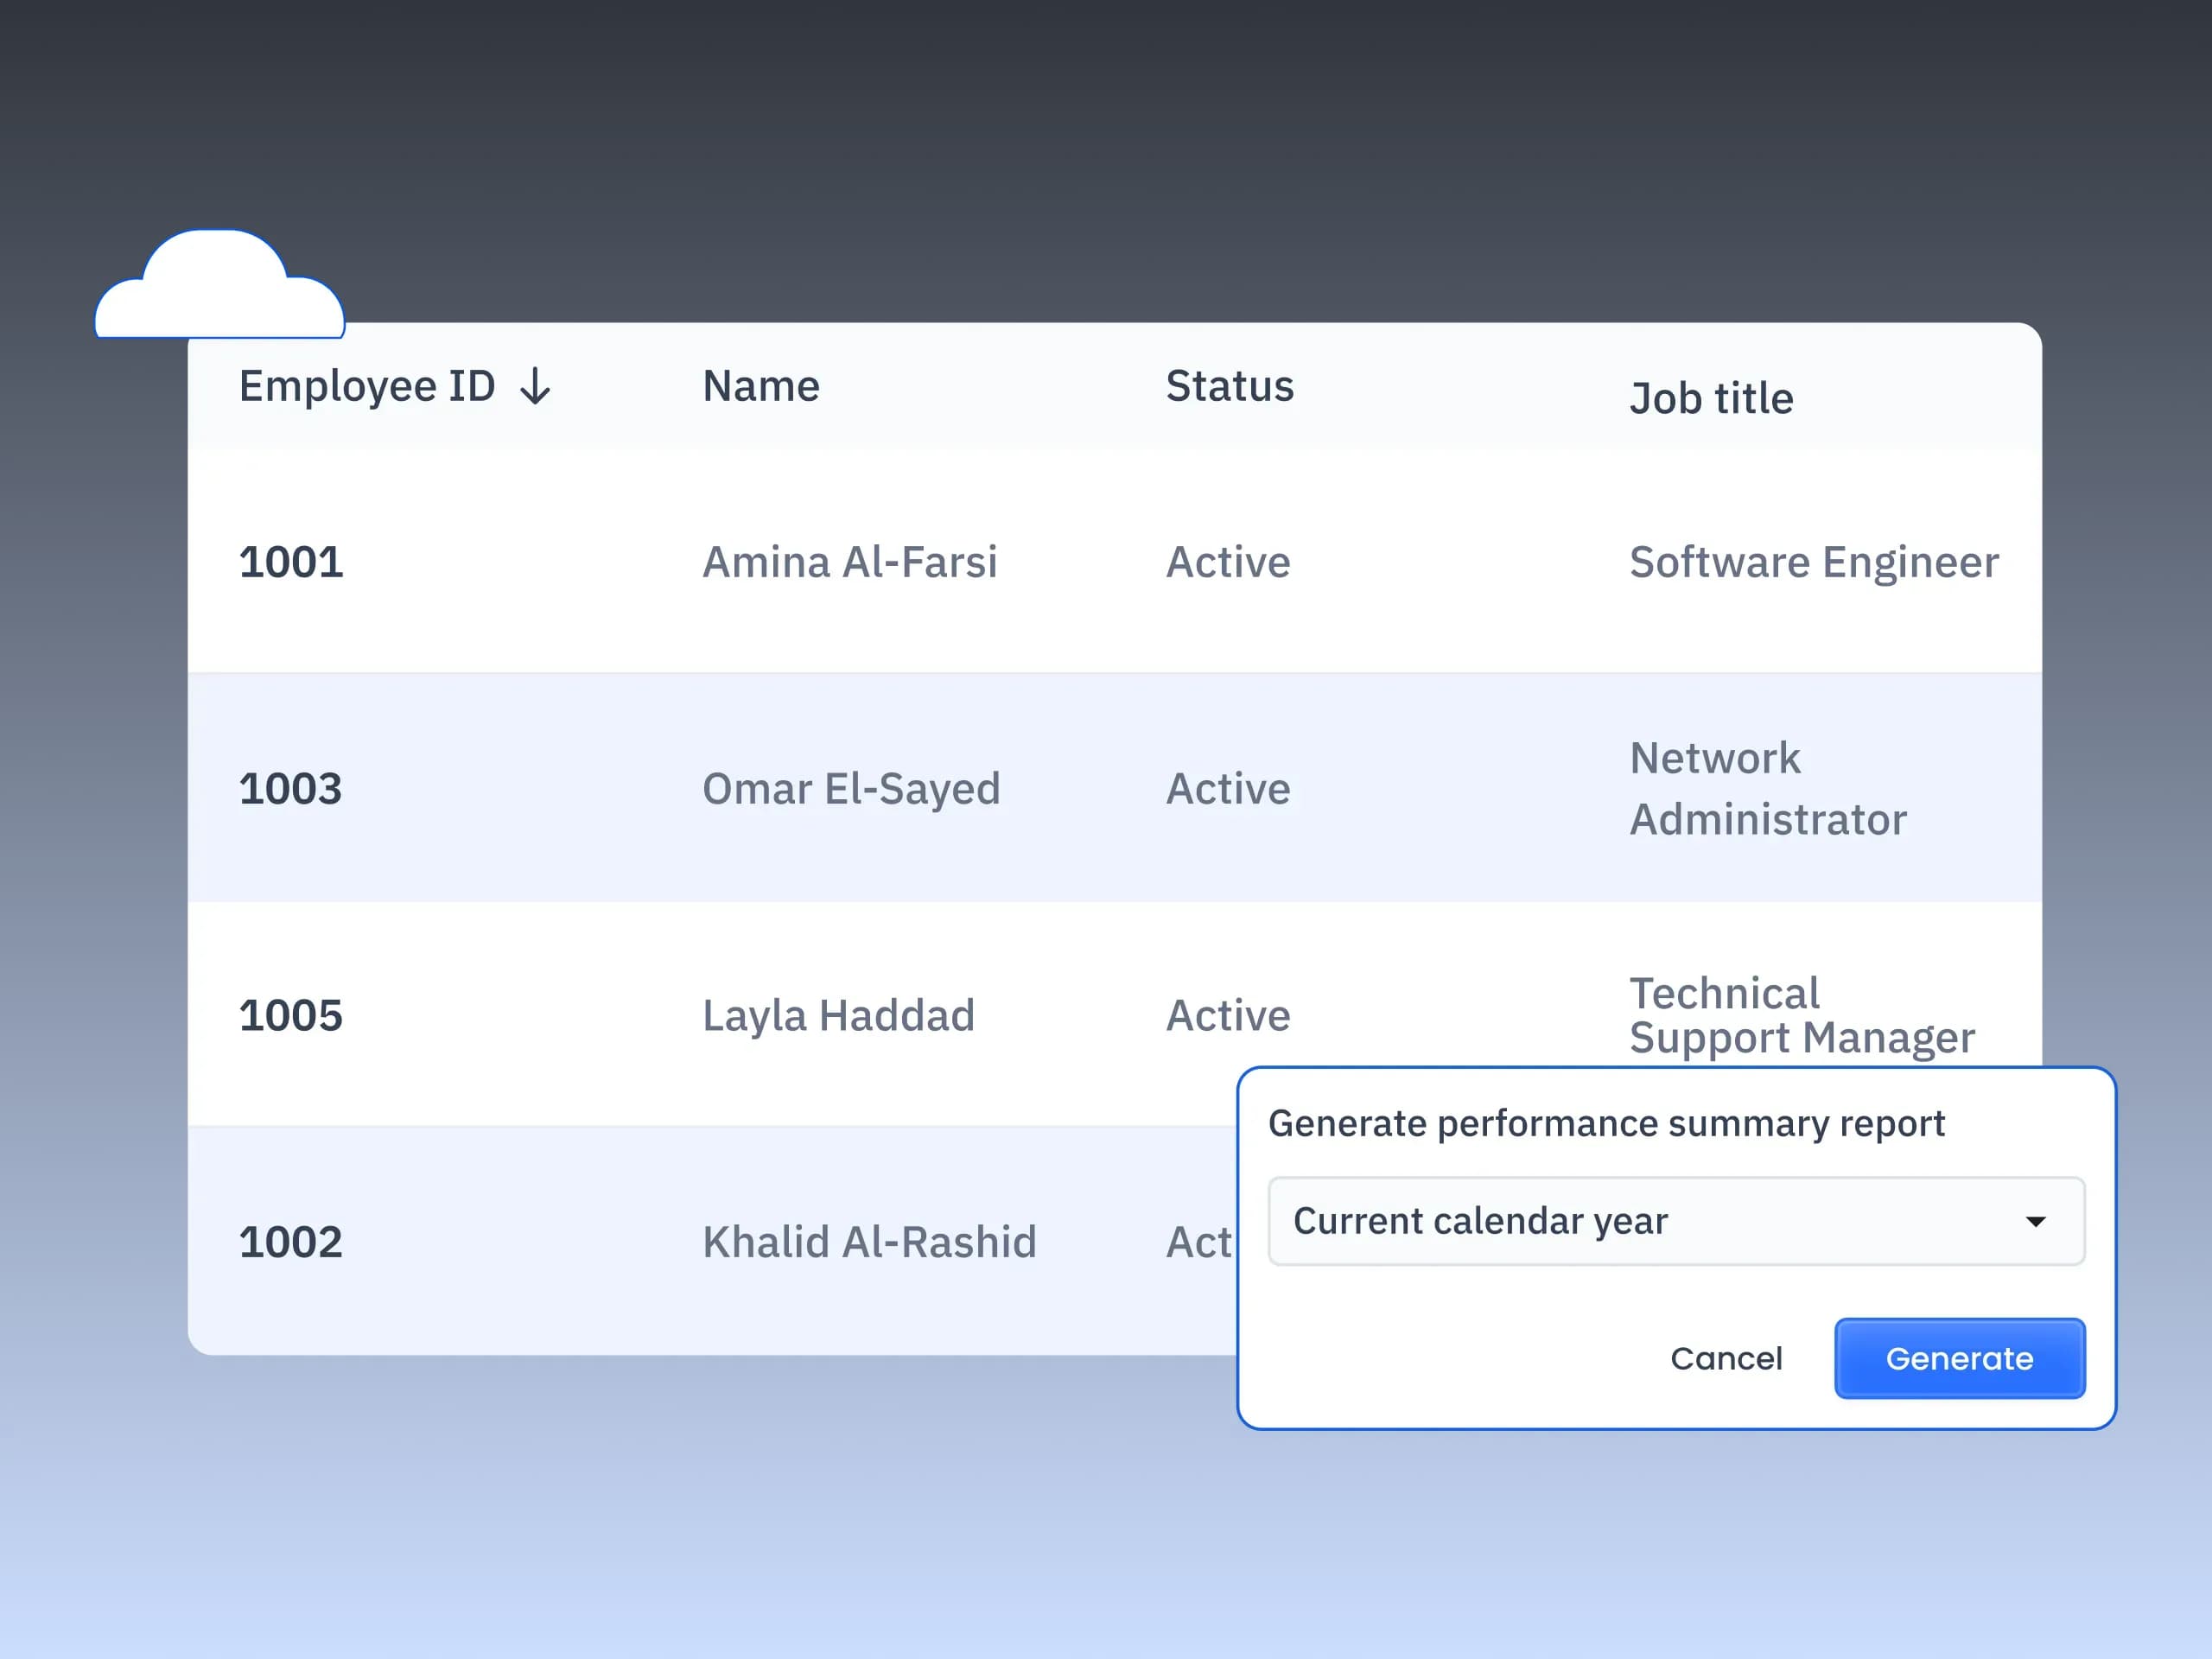The image size is (2212, 1659).
Task: Select employee ID 1001
Action: (291, 562)
